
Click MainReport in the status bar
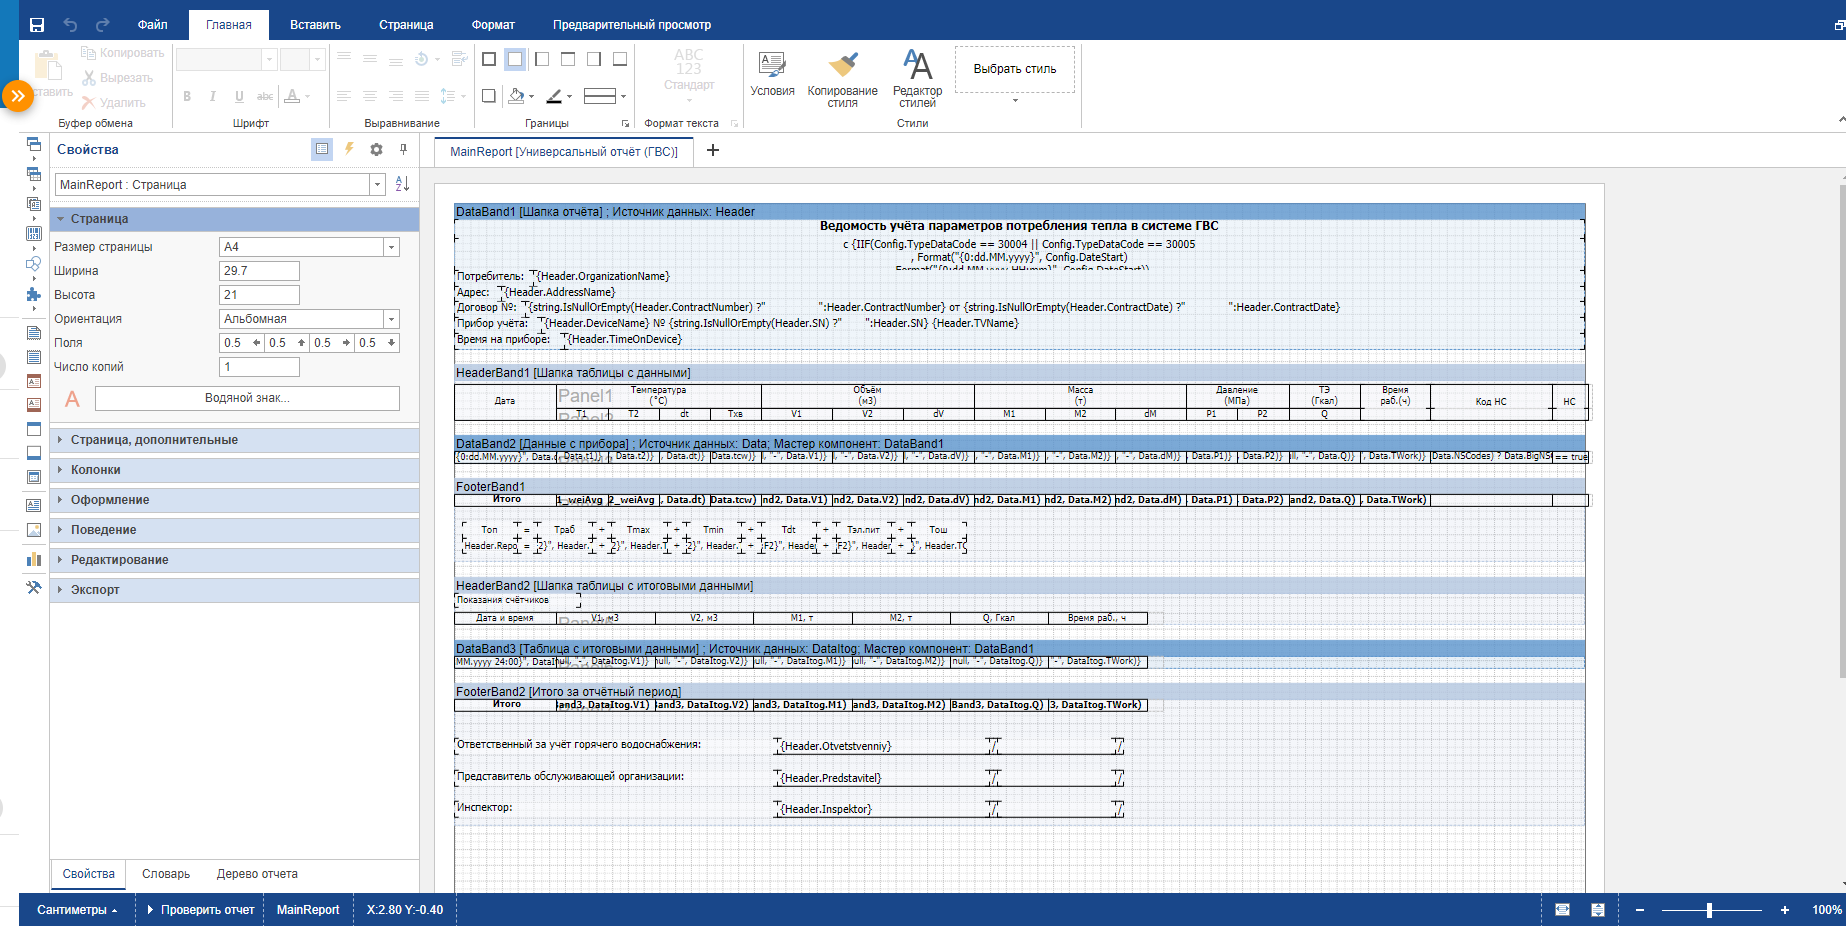point(308,910)
